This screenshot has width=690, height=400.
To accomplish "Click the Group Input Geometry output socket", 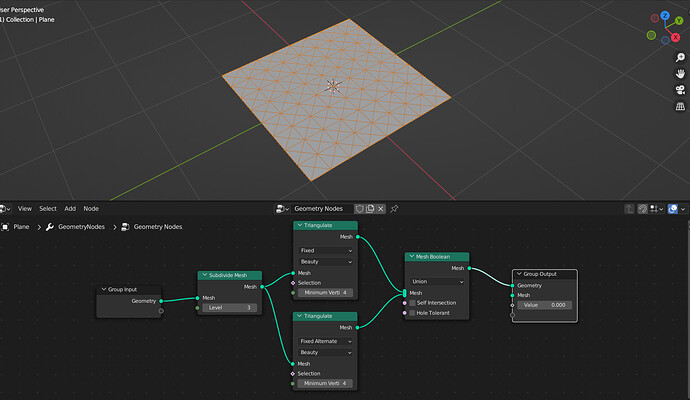I will coord(161,301).
